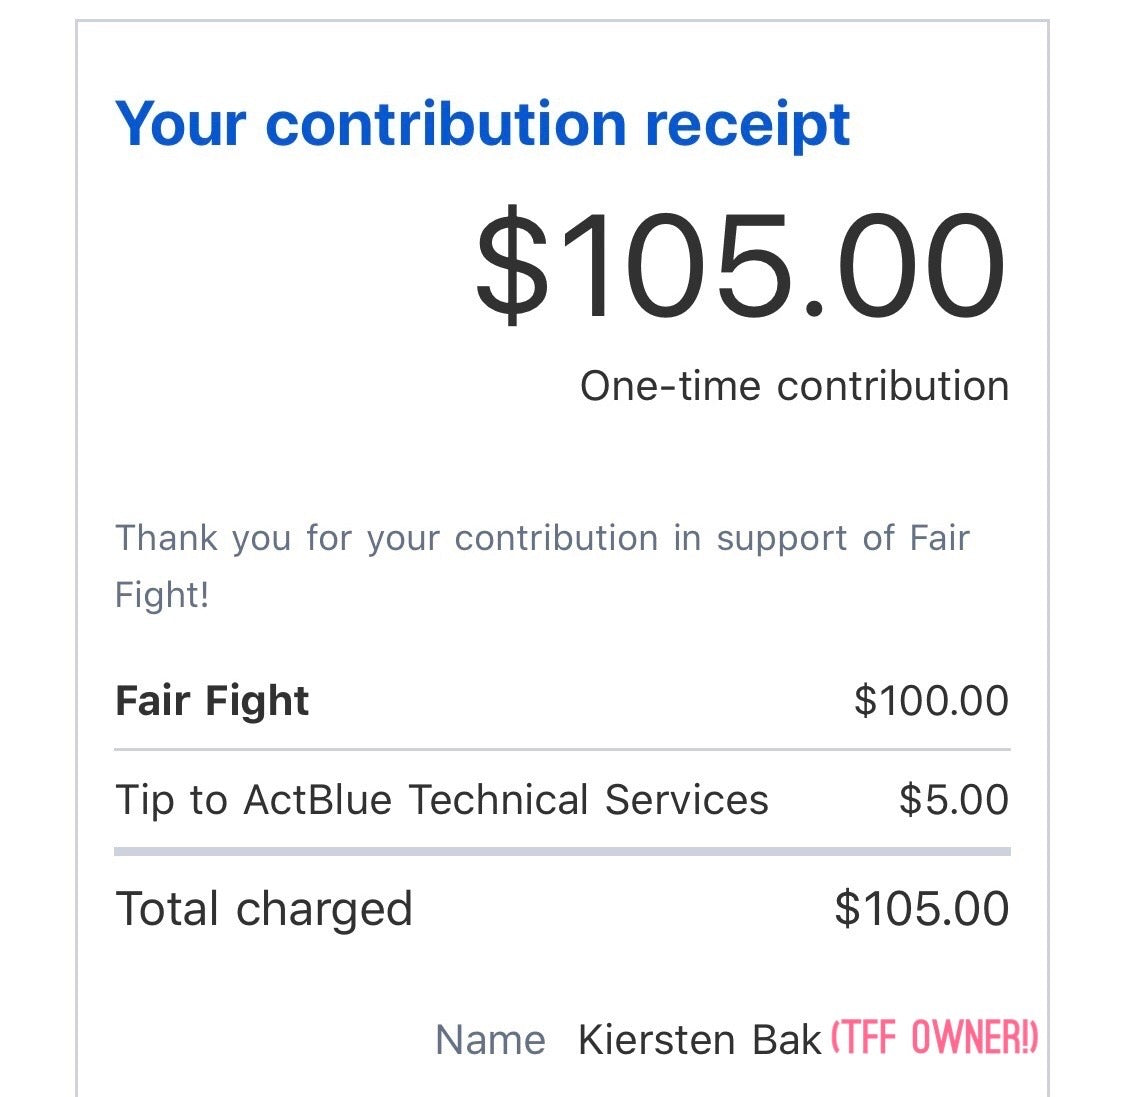Viewport: 1125px width, 1097px height.
Task: Click the large $105.00 amount
Action: coord(740,265)
